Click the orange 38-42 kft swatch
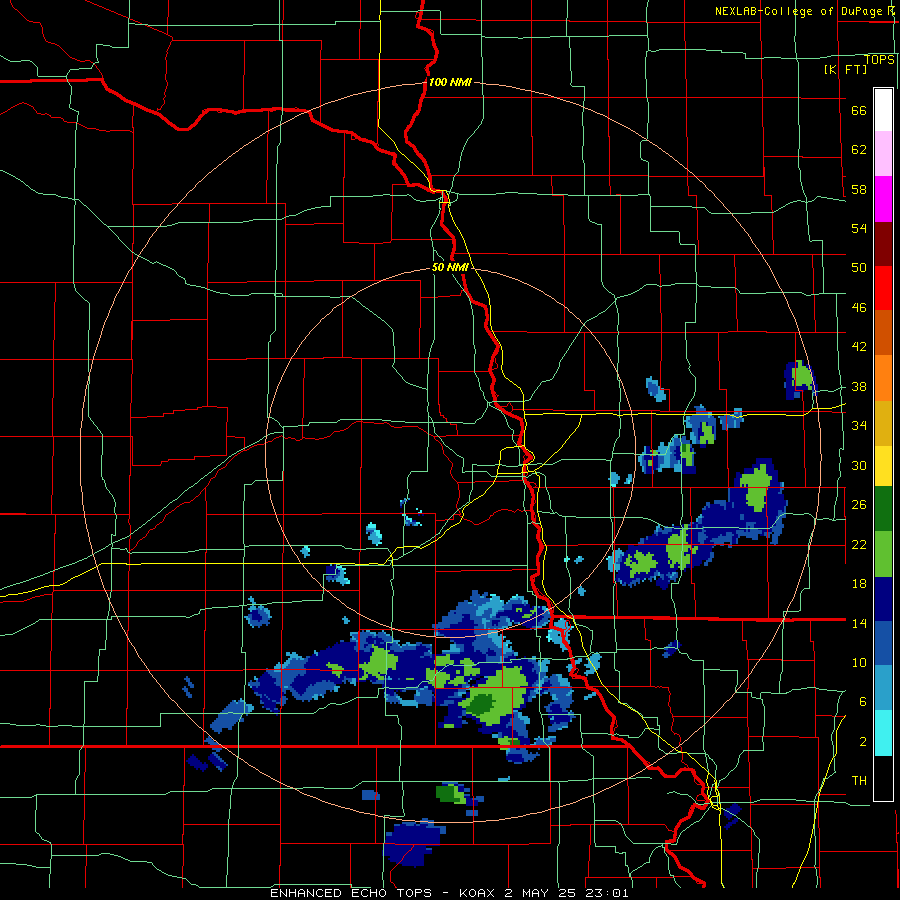This screenshot has height=900, width=900. (x=883, y=378)
